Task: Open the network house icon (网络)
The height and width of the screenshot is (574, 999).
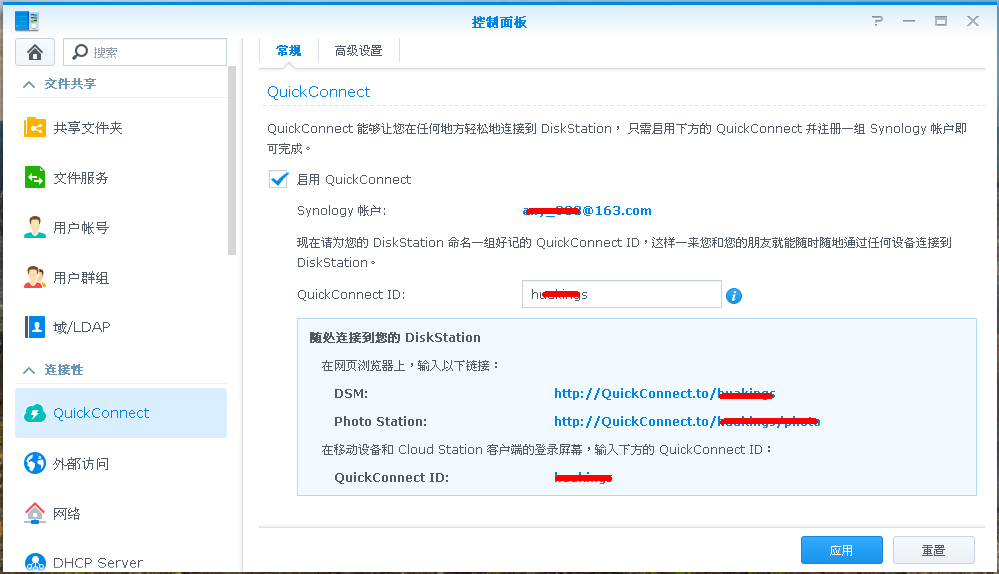Action: tap(35, 513)
